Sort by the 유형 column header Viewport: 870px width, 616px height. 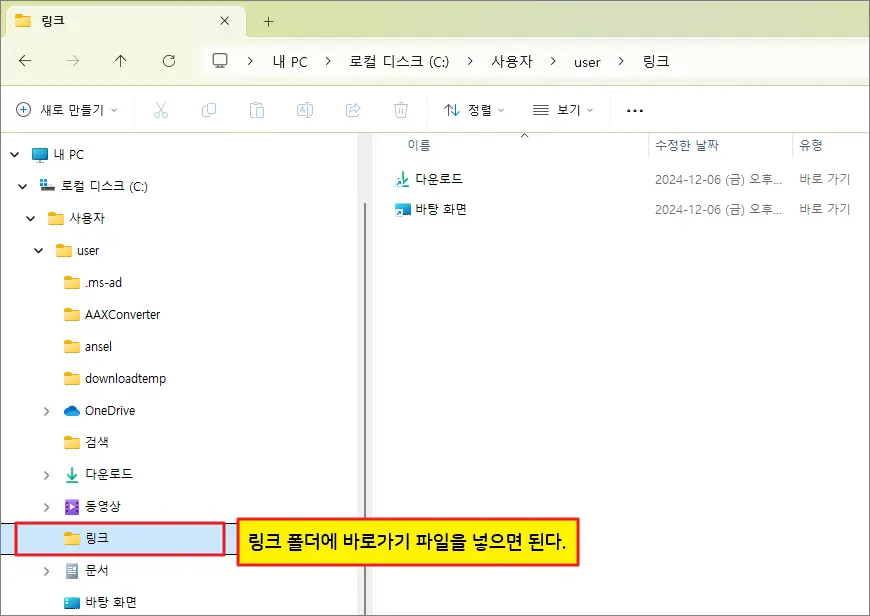coord(811,145)
